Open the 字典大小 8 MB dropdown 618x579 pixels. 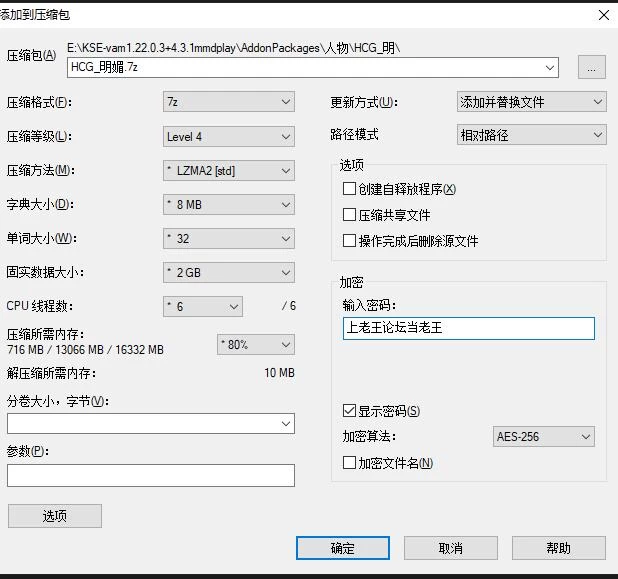tap(229, 205)
